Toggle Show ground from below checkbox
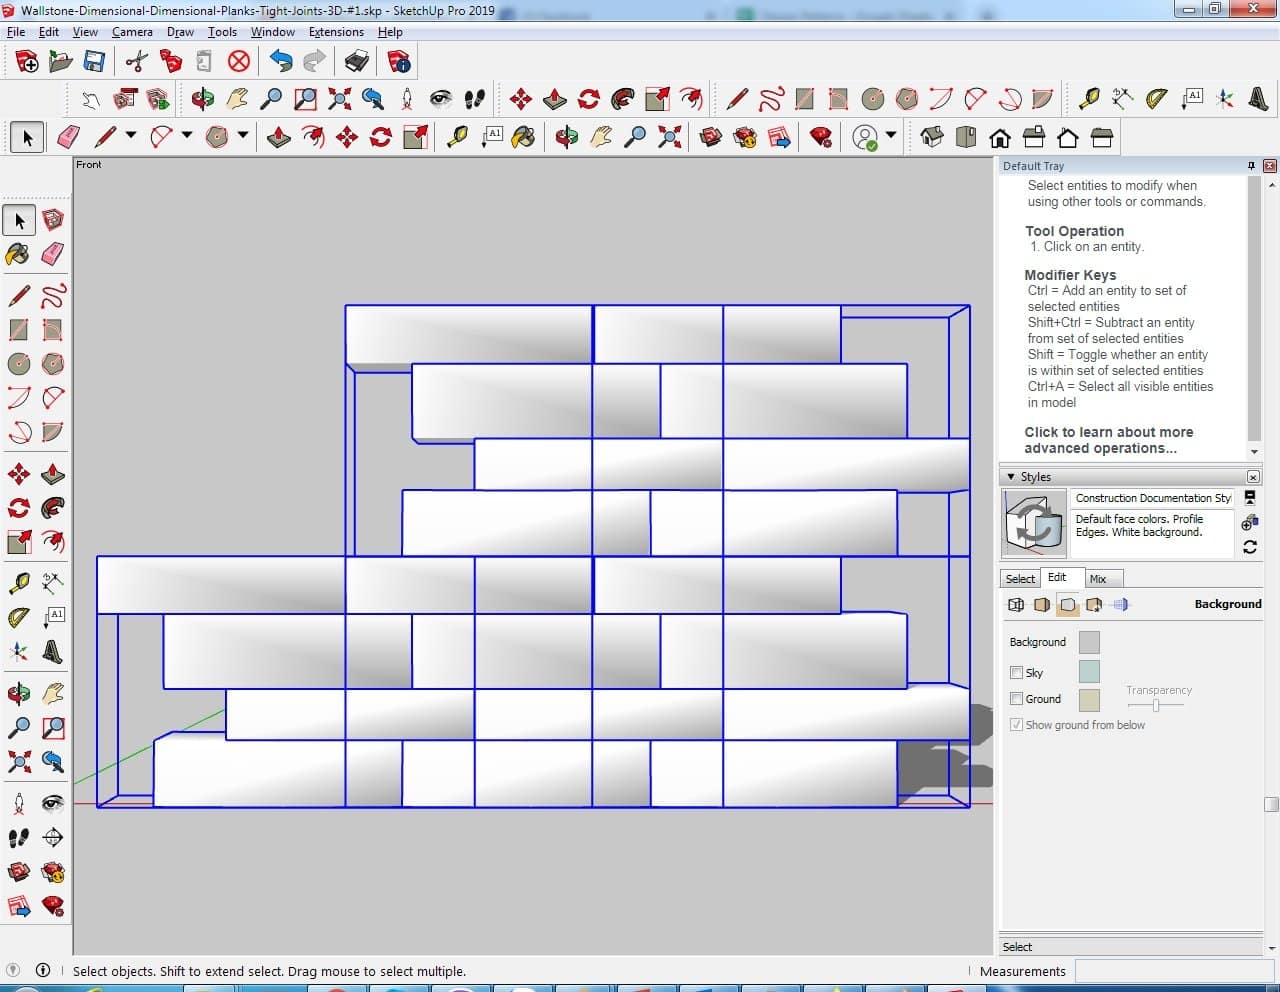1280x992 pixels. (x=1016, y=725)
